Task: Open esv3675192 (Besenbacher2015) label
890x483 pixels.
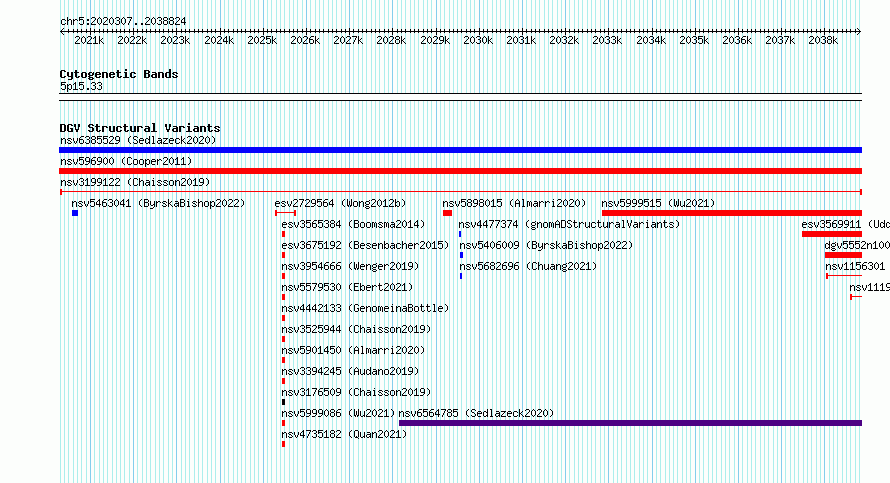Action: [365, 245]
